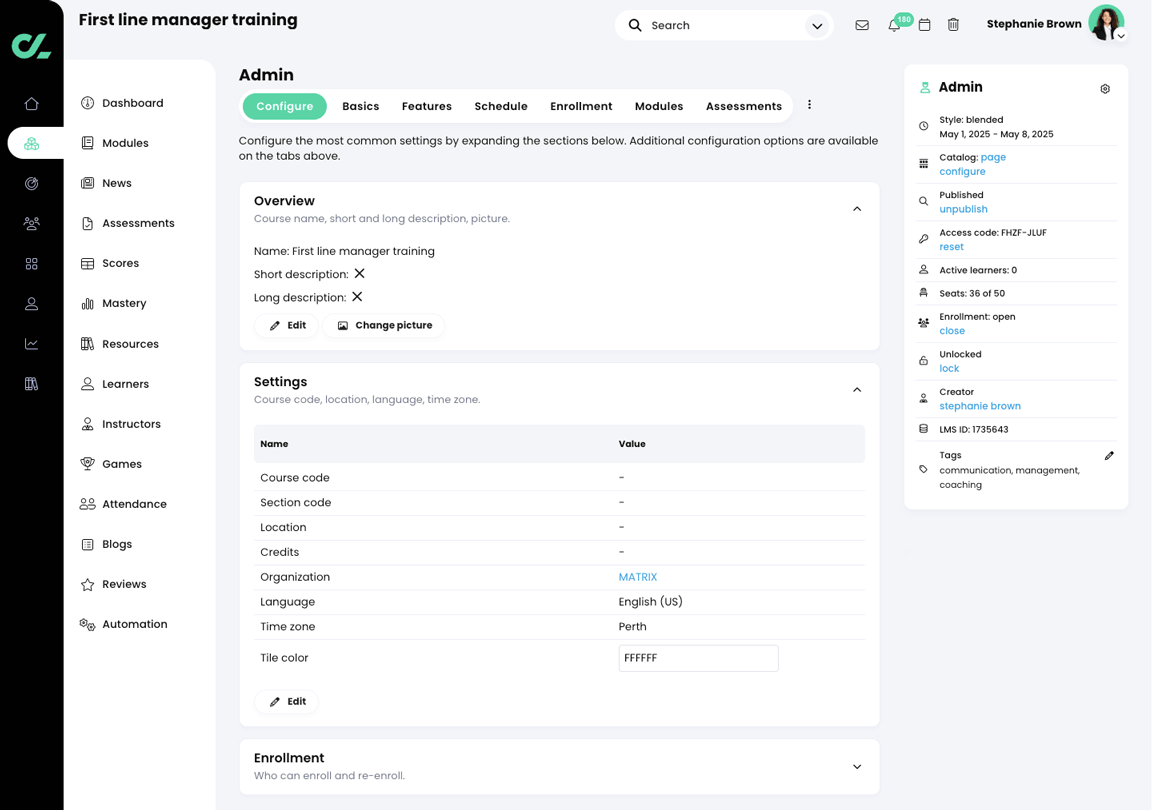Screen dimensions: 1152x810
Task: Expand the Enrollment section
Action: click(x=857, y=767)
